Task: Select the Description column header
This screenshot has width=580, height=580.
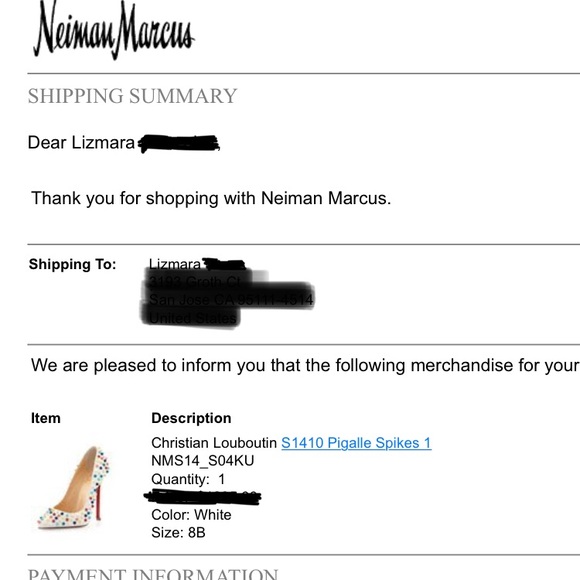Action: [x=191, y=418]
